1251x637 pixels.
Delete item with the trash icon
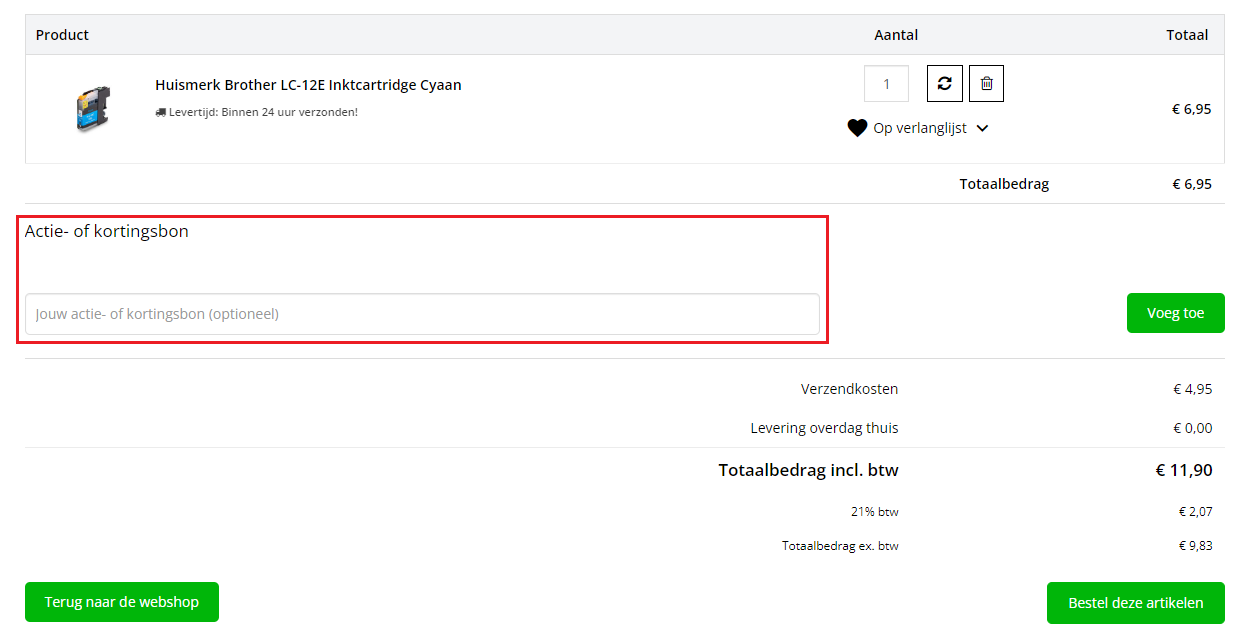click(986, 84)
